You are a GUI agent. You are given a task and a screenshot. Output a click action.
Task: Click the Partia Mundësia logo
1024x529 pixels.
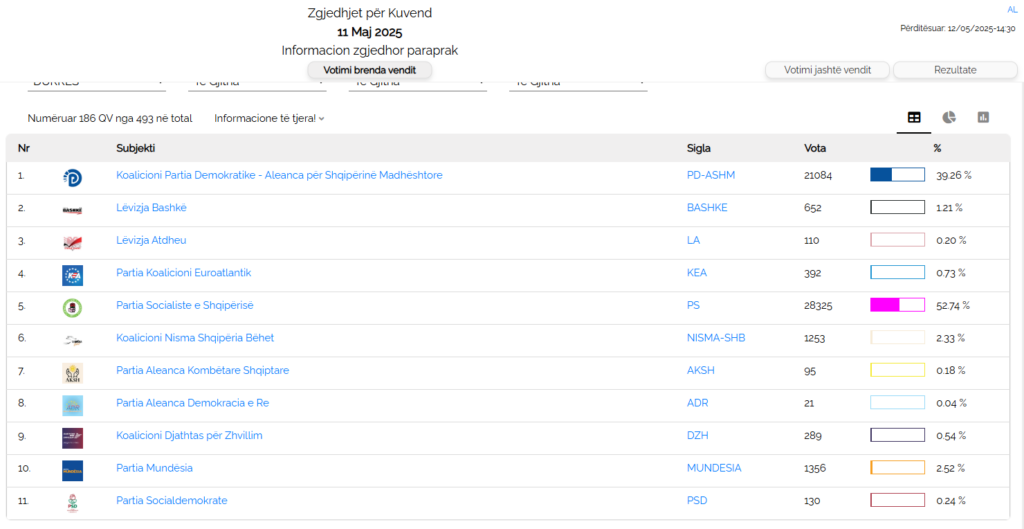click(72, 470)
